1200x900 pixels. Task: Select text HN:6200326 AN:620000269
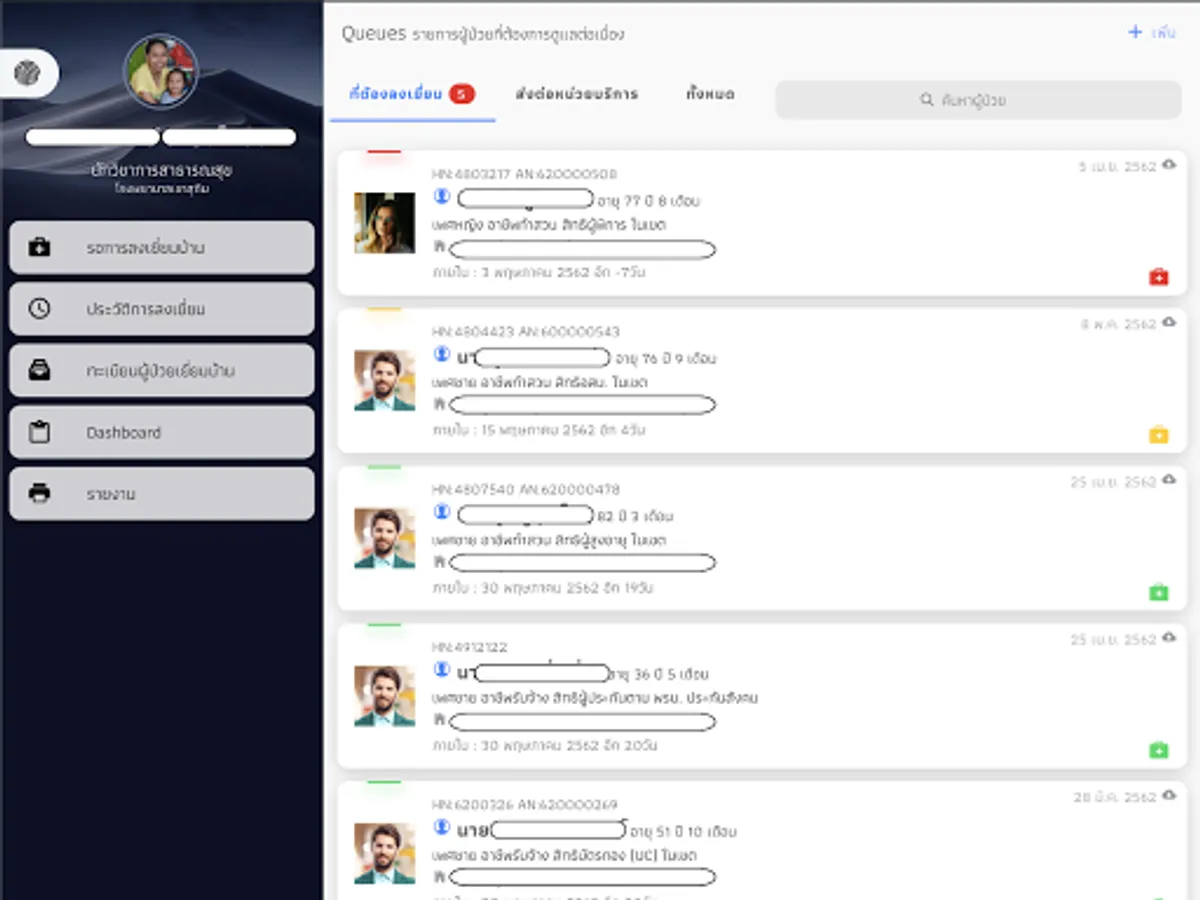pyautogui.click(x=525, y=805)
